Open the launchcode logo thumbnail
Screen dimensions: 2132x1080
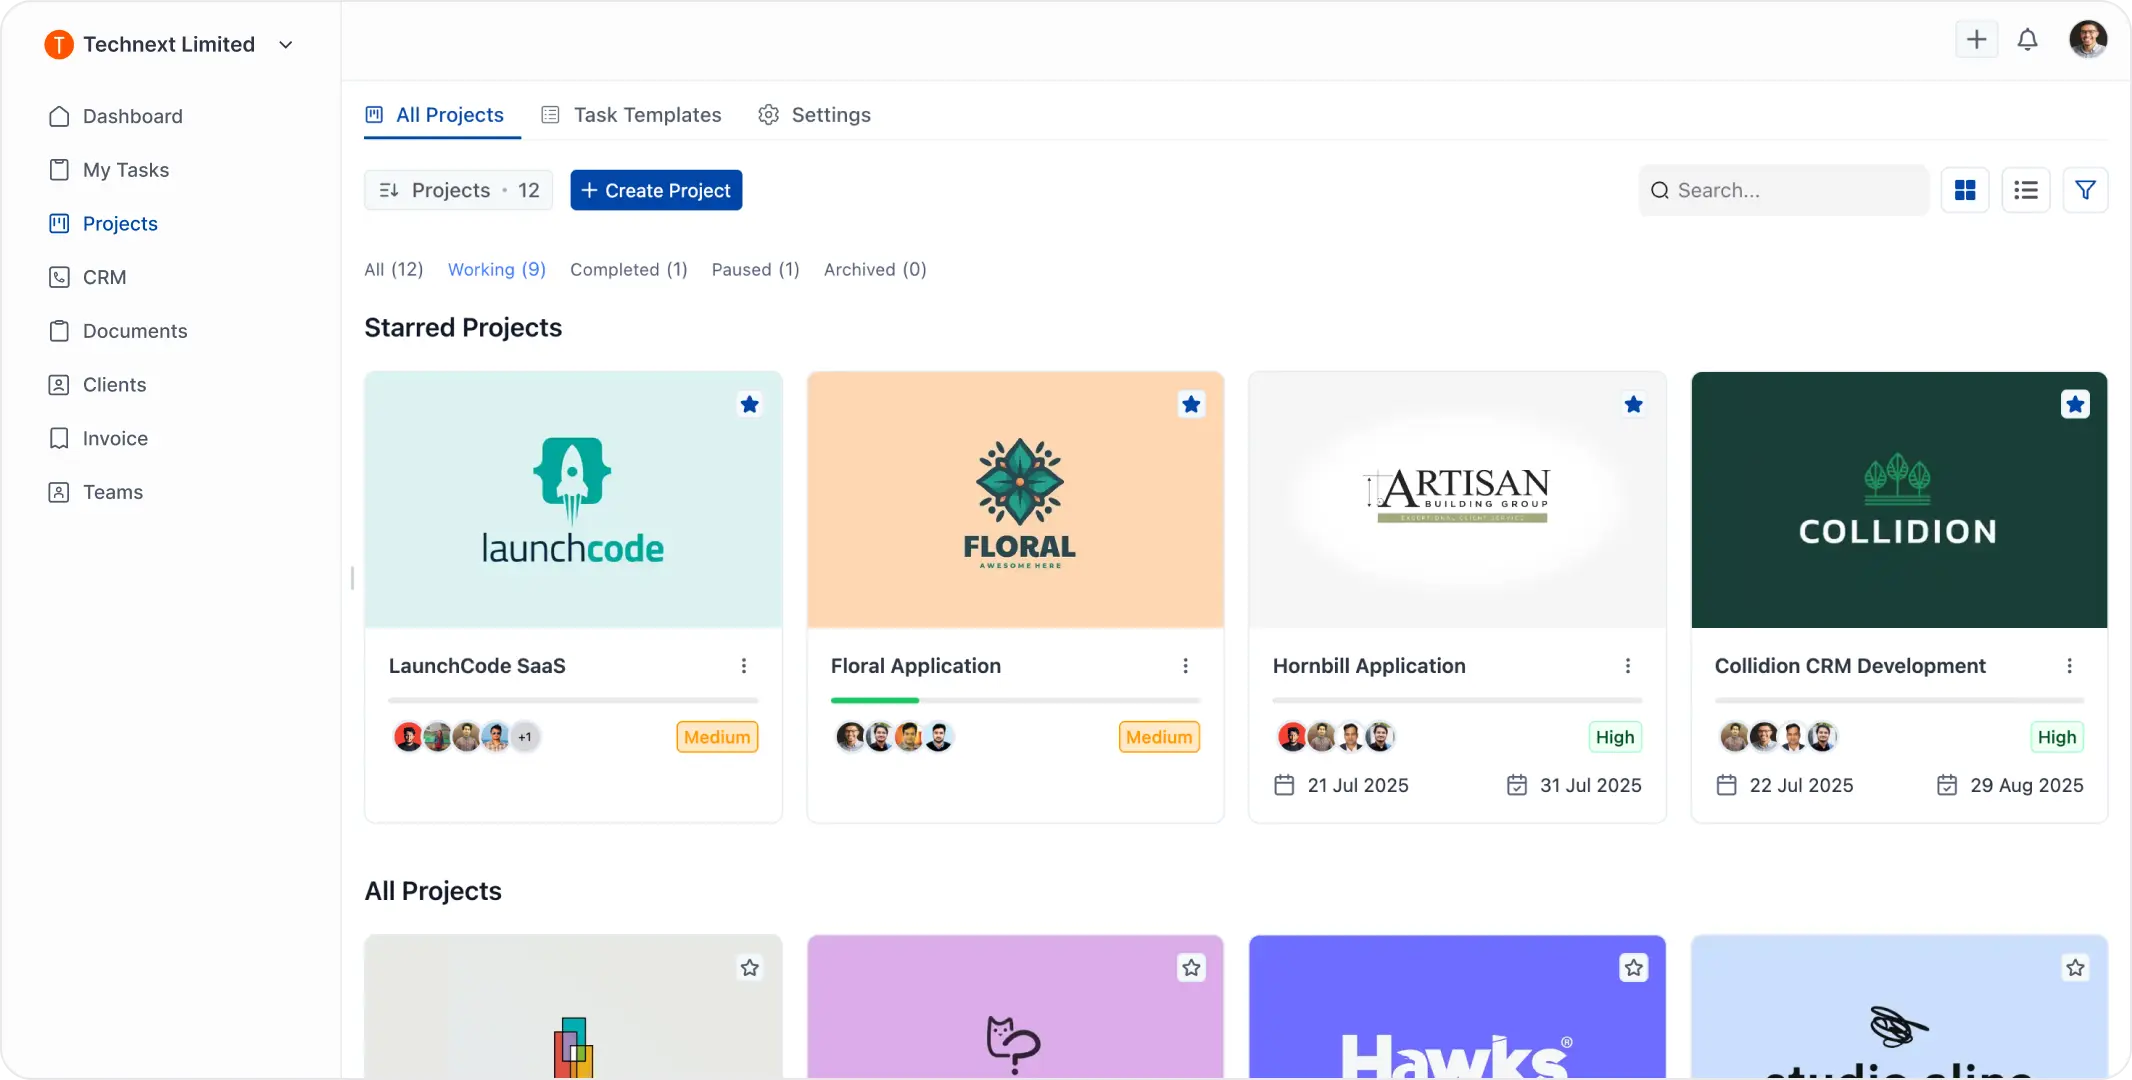click(573, 500)
